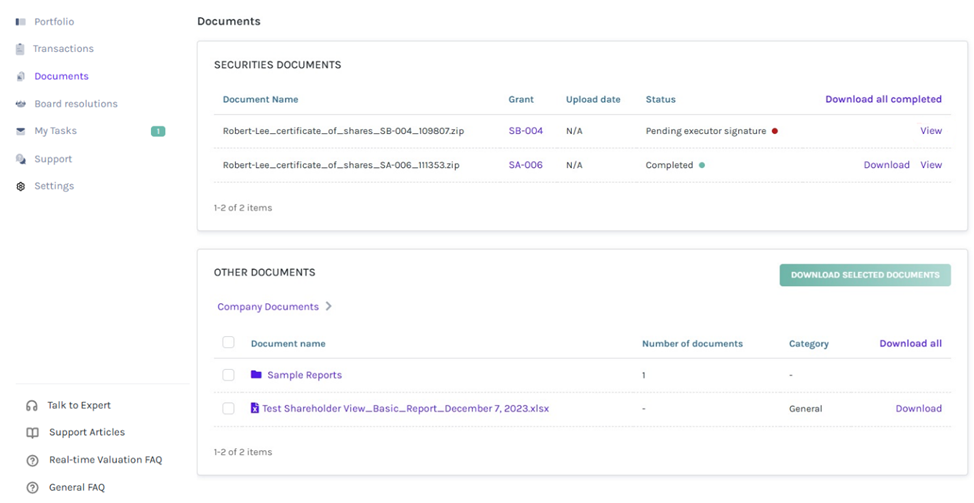Expand the Company Documents breadcrumb chevron
Viewport: 974px width, 503px height.
click(329, 307)
